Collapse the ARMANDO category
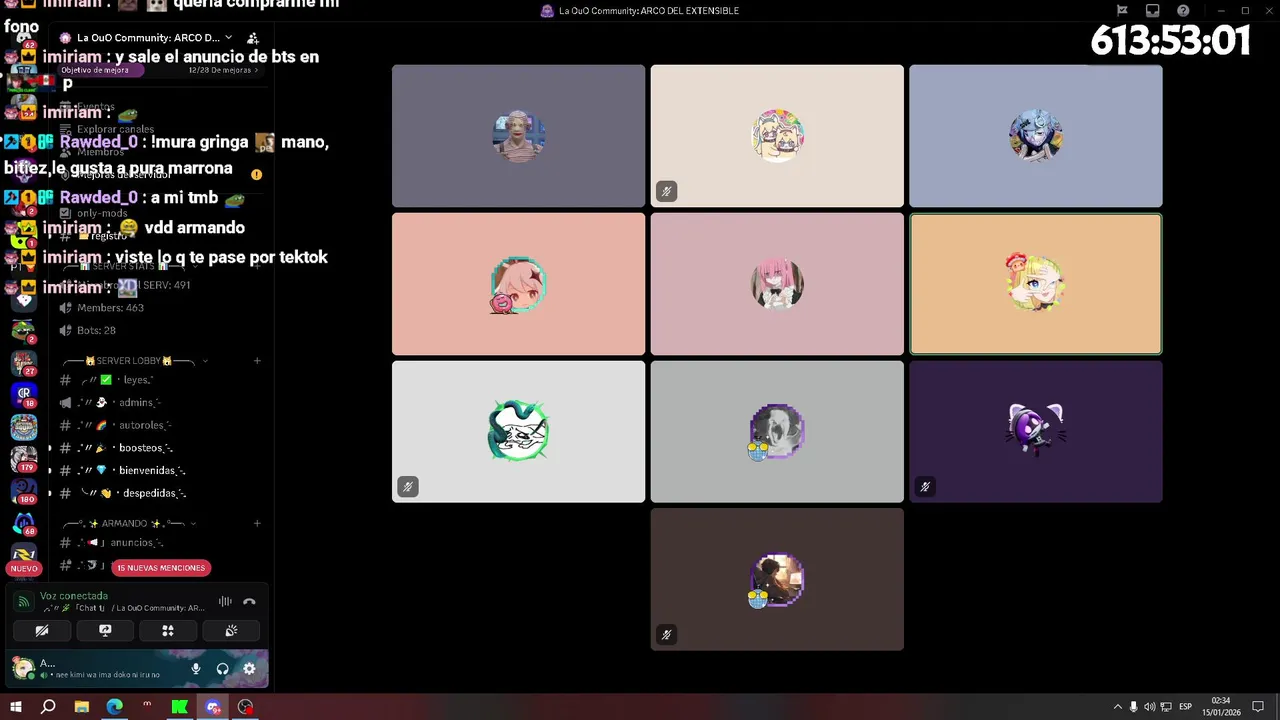This screenshot has width=1280, height=720. (130, 523)
